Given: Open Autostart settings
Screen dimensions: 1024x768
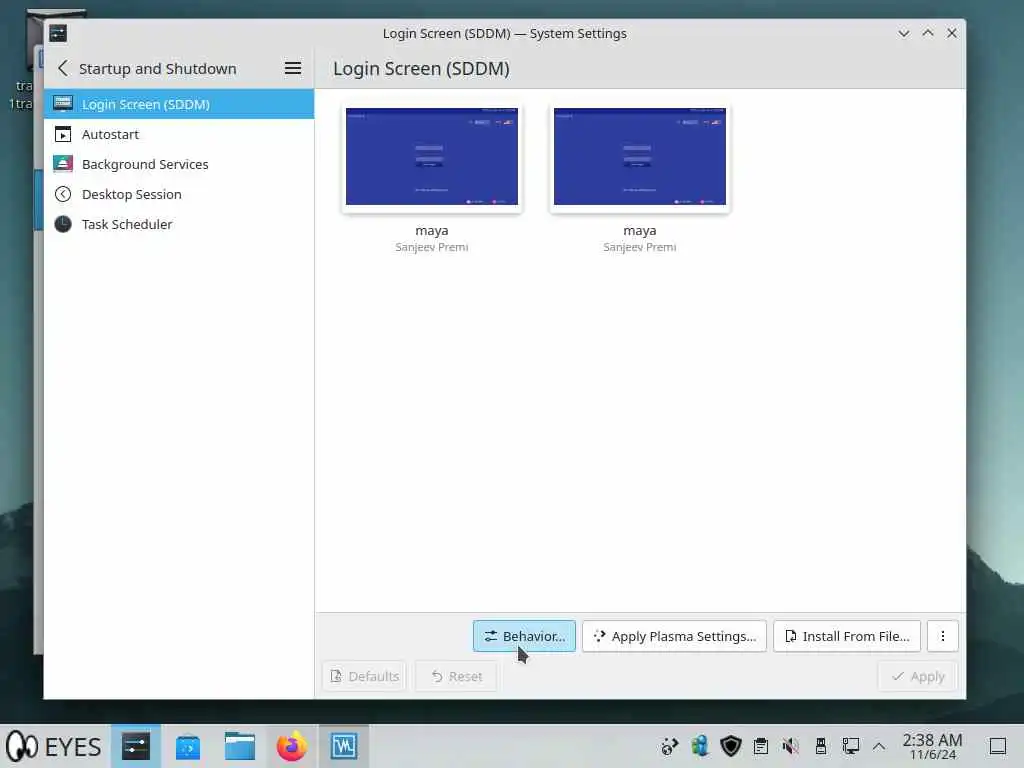Looking at the screenshot, I should (178, 134).
